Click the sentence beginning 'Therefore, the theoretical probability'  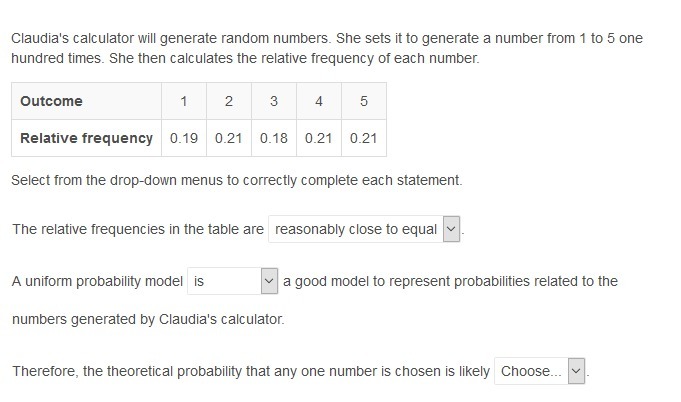coord(250,371)
